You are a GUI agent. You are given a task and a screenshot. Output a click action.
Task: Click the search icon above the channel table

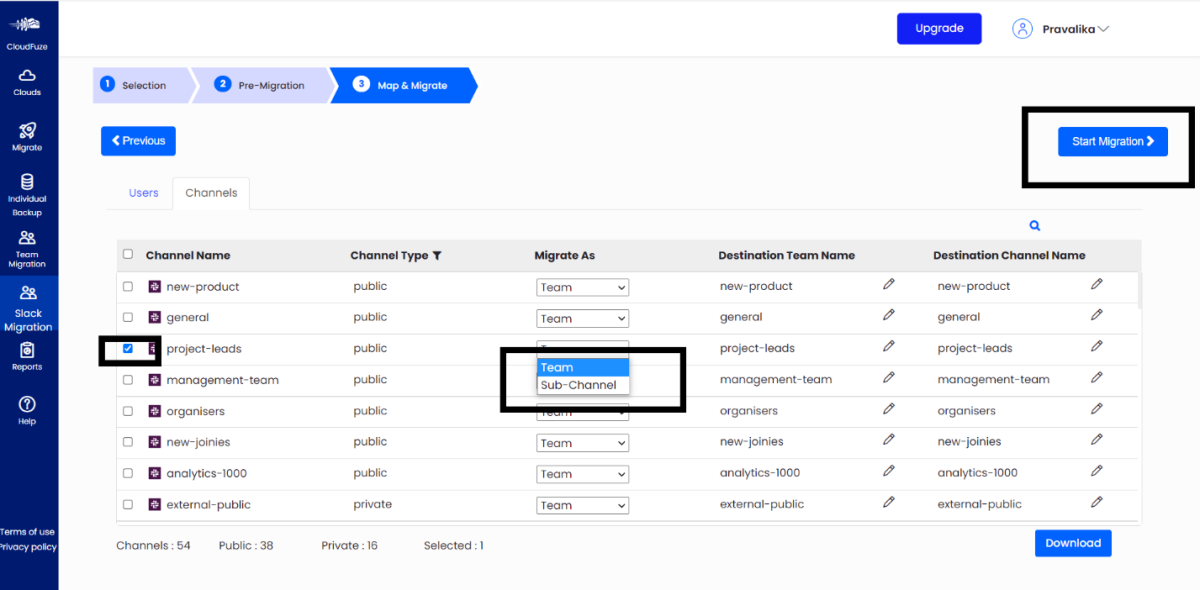pos(1035,225)
